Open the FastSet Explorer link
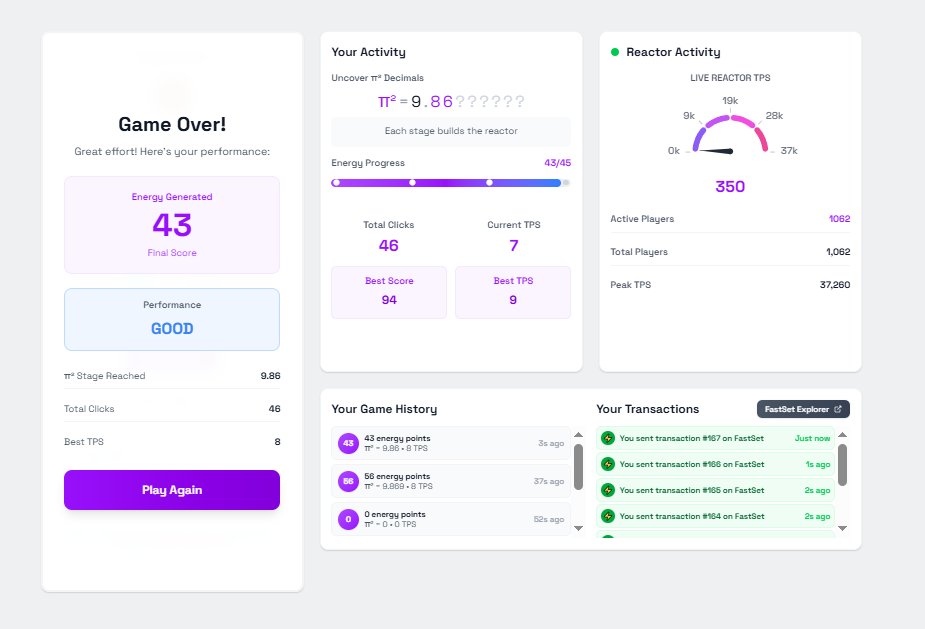Image resolution: width=925 pixels, height=629 pixels. click(x=803, y=409)
